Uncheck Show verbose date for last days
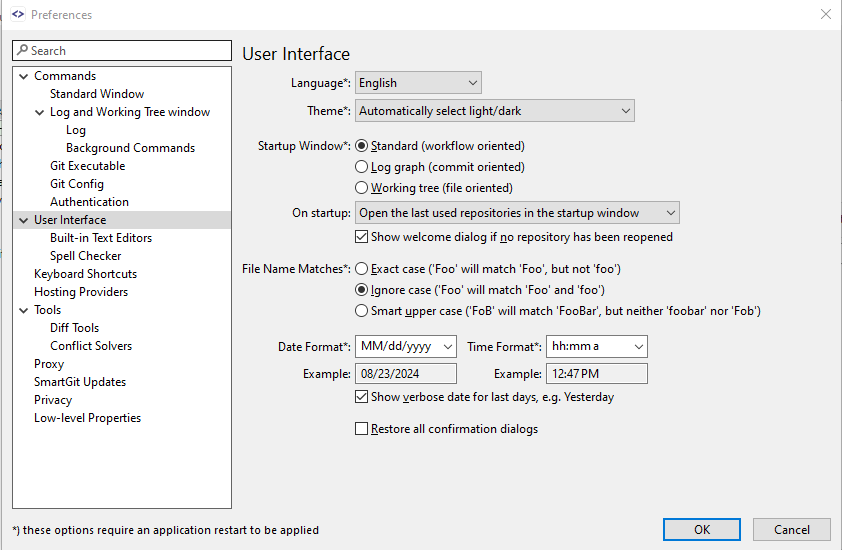This screenshot has height=550, width=842. pyautogui.click(x=362, y=397)
